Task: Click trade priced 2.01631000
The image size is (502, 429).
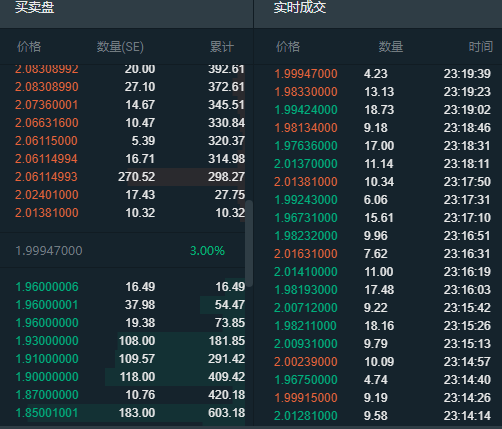Action: [x=378, y=254]
